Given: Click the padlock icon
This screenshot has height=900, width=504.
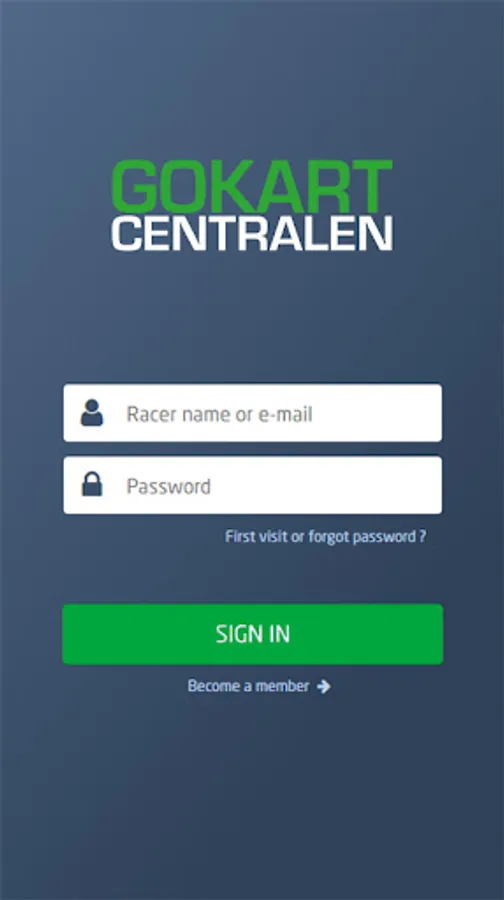Looking at the screenshot, I should coord(92,484).
